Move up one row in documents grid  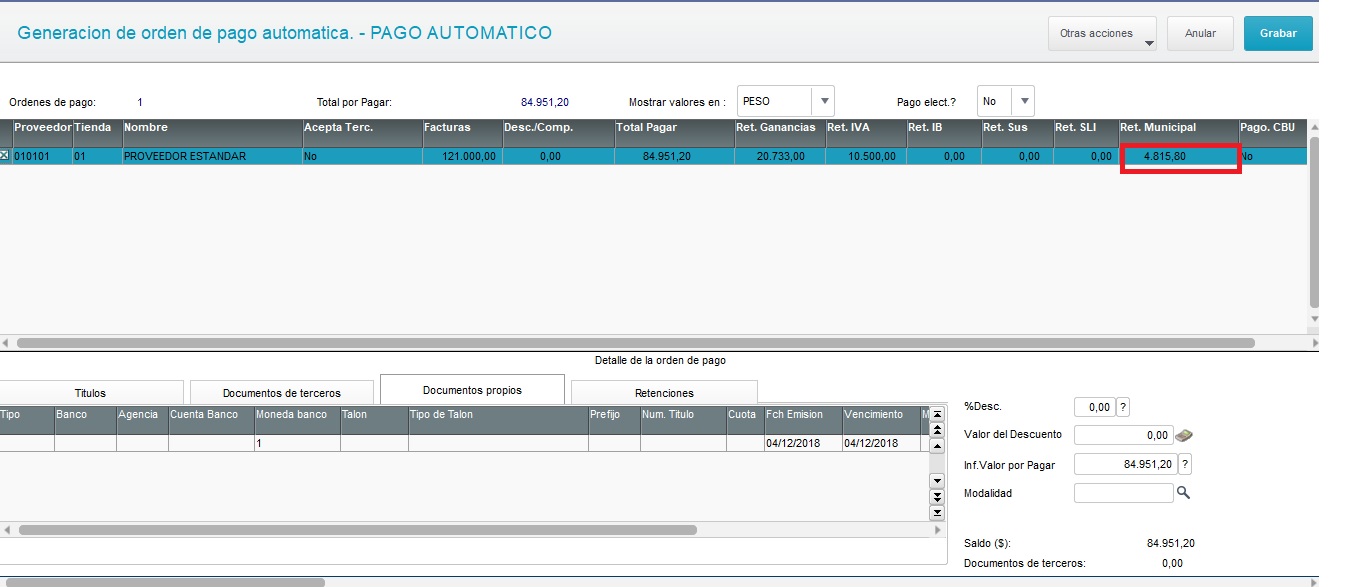[x=937, y=446]
